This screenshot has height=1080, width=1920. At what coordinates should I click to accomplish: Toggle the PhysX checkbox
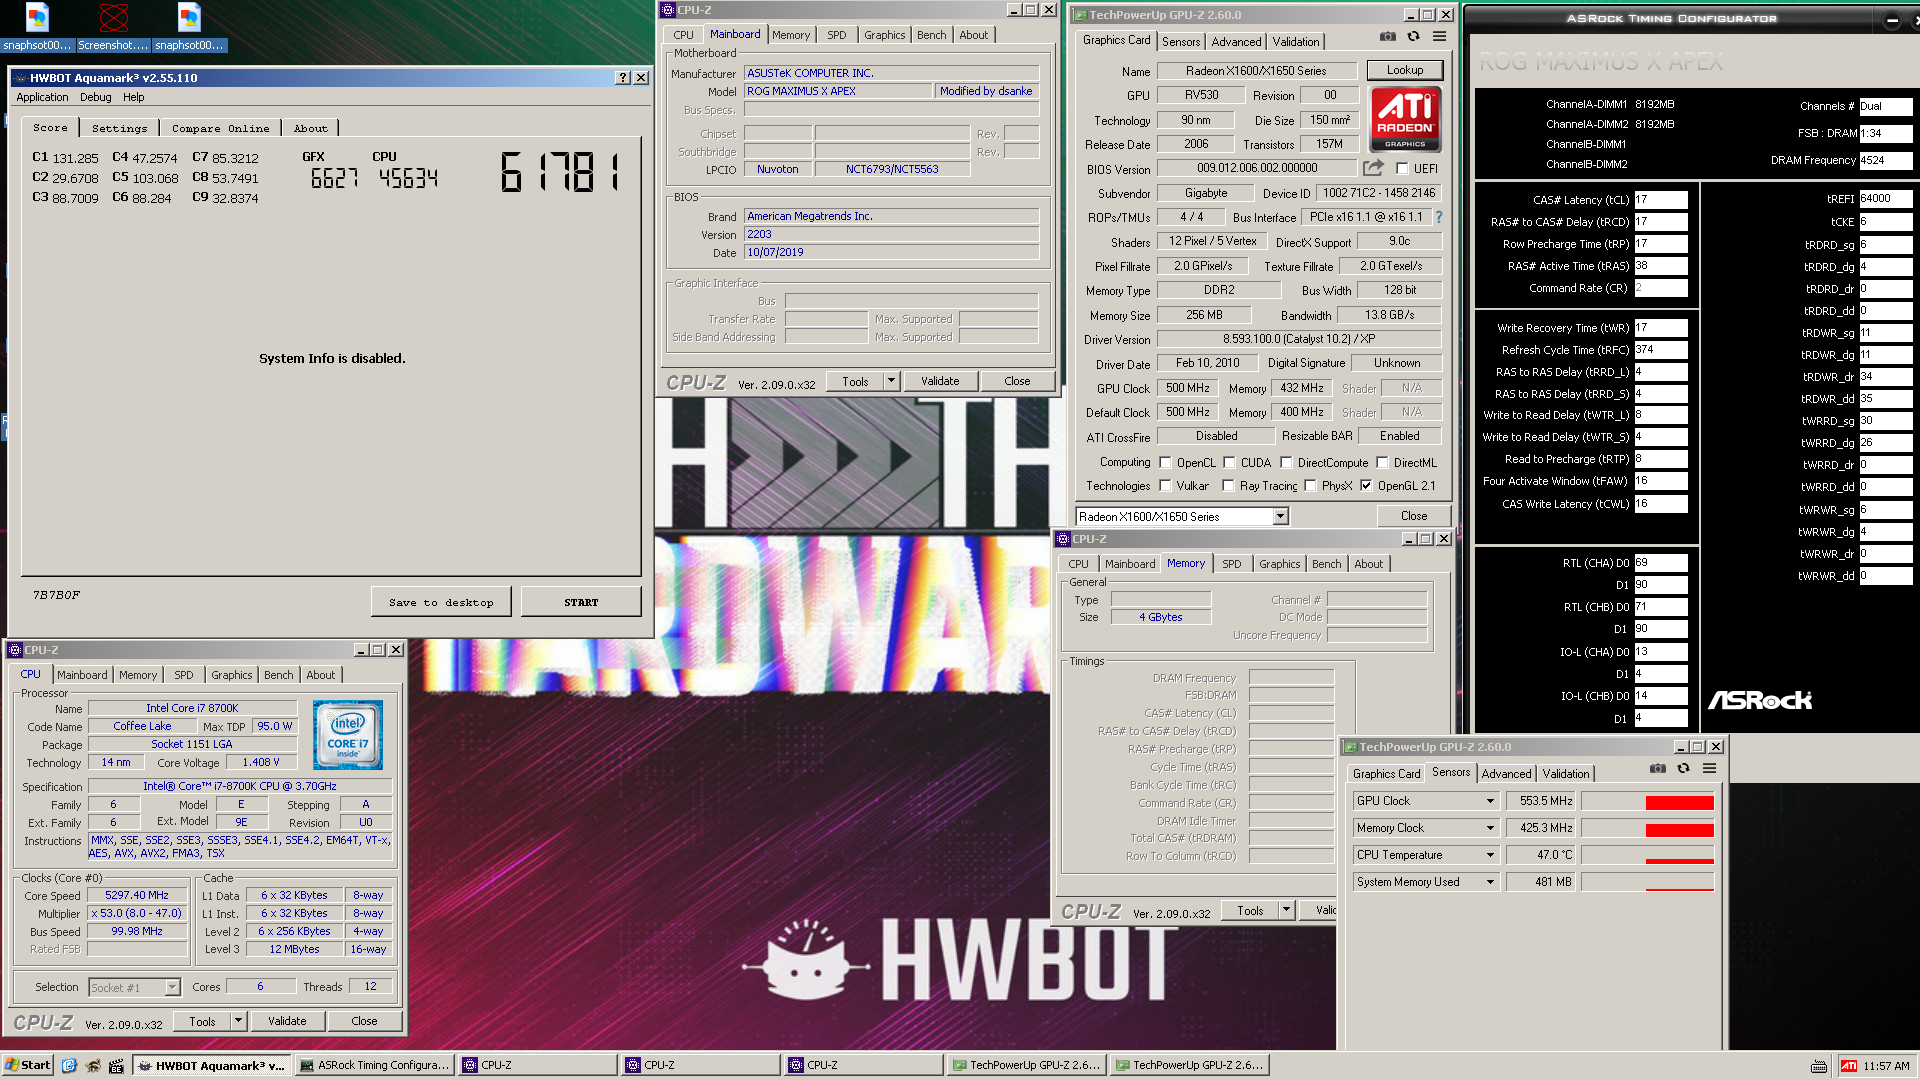tap(1310, 486)
